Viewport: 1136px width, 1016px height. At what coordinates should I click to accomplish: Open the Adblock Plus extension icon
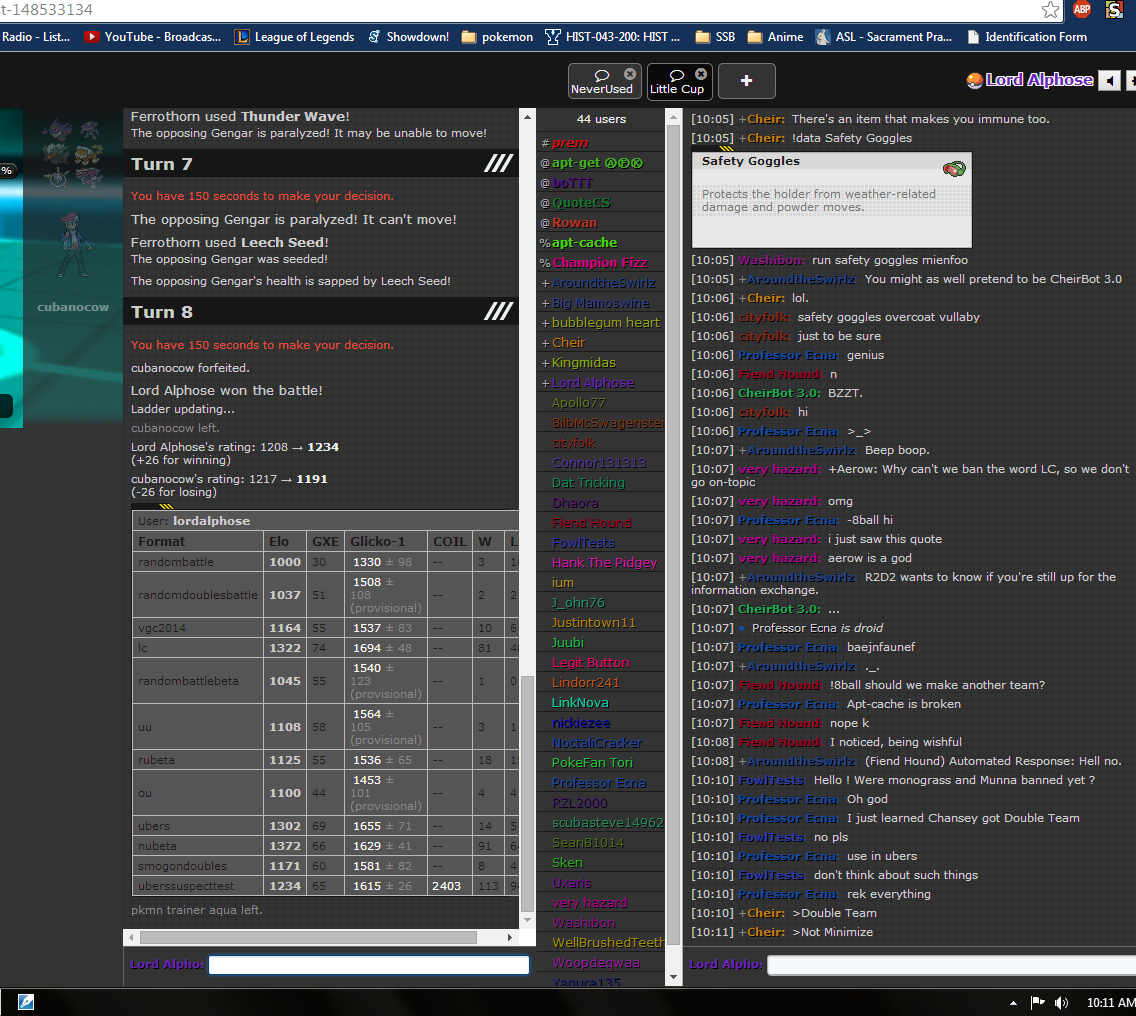tap(1082, 10)
